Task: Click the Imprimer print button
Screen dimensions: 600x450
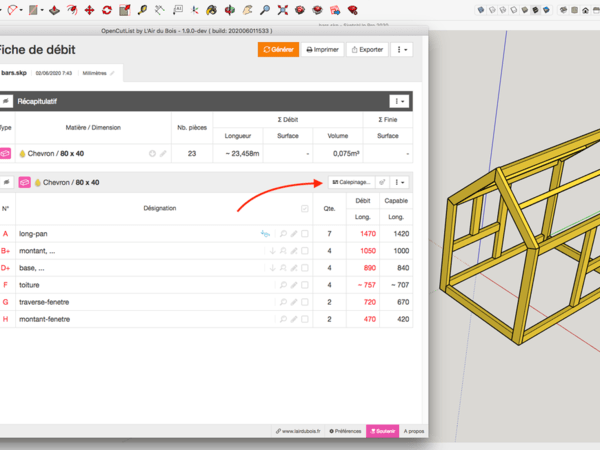Action: [x=323, y=49]
